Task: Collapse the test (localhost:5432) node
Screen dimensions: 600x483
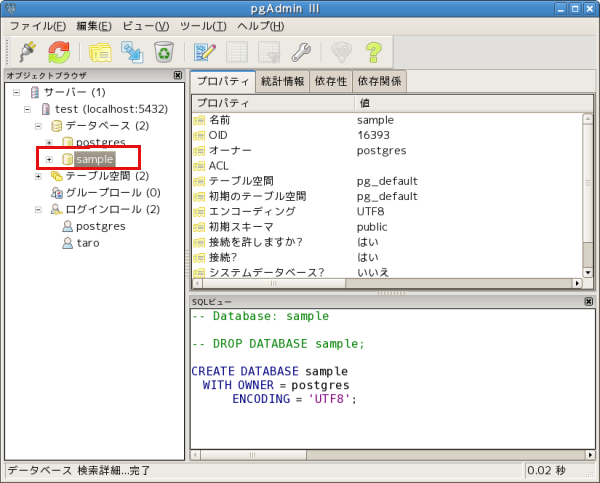Action: coord(27,109)
